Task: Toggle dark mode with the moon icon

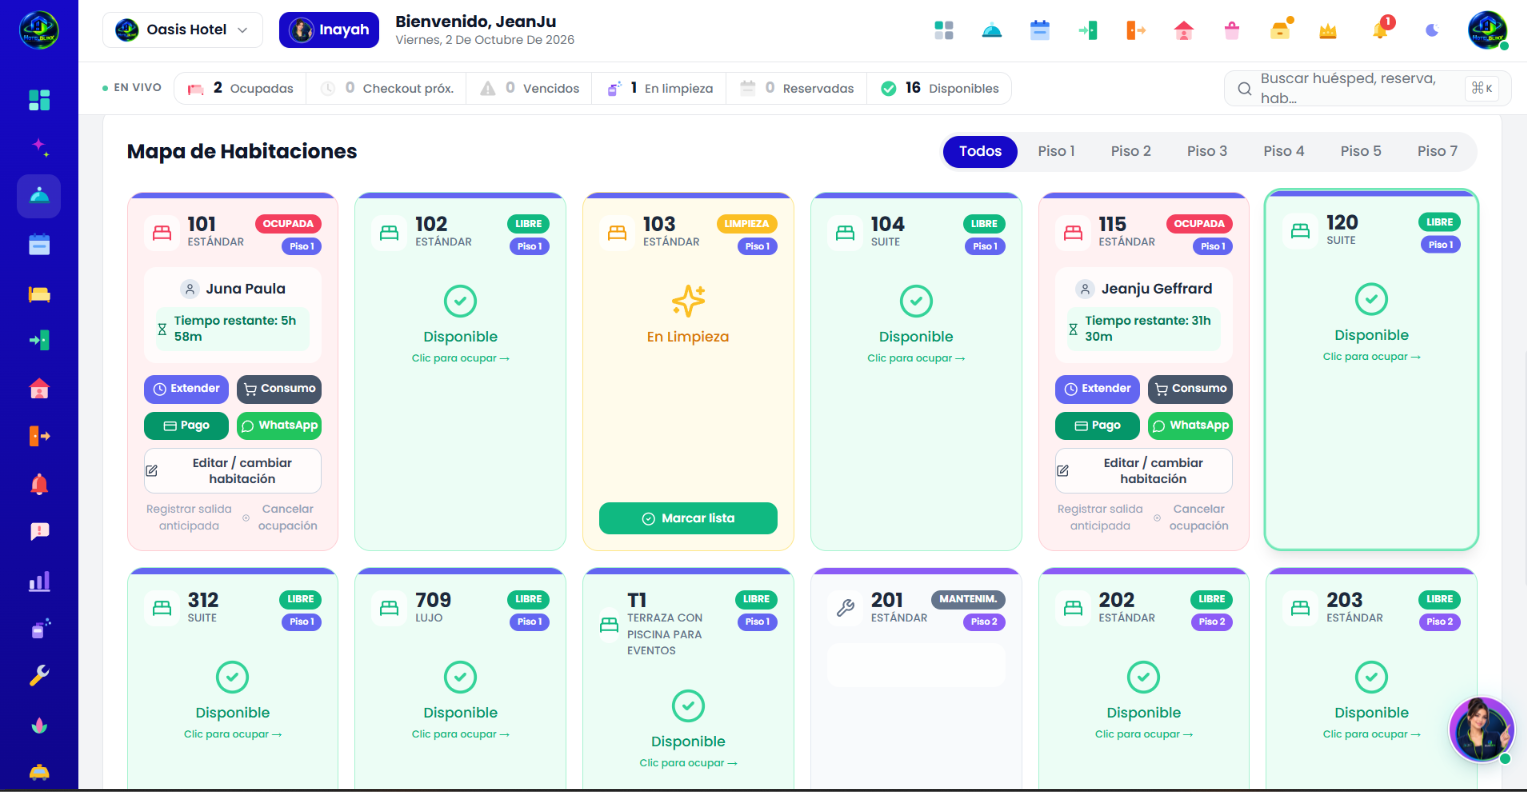Action: 1432,30
